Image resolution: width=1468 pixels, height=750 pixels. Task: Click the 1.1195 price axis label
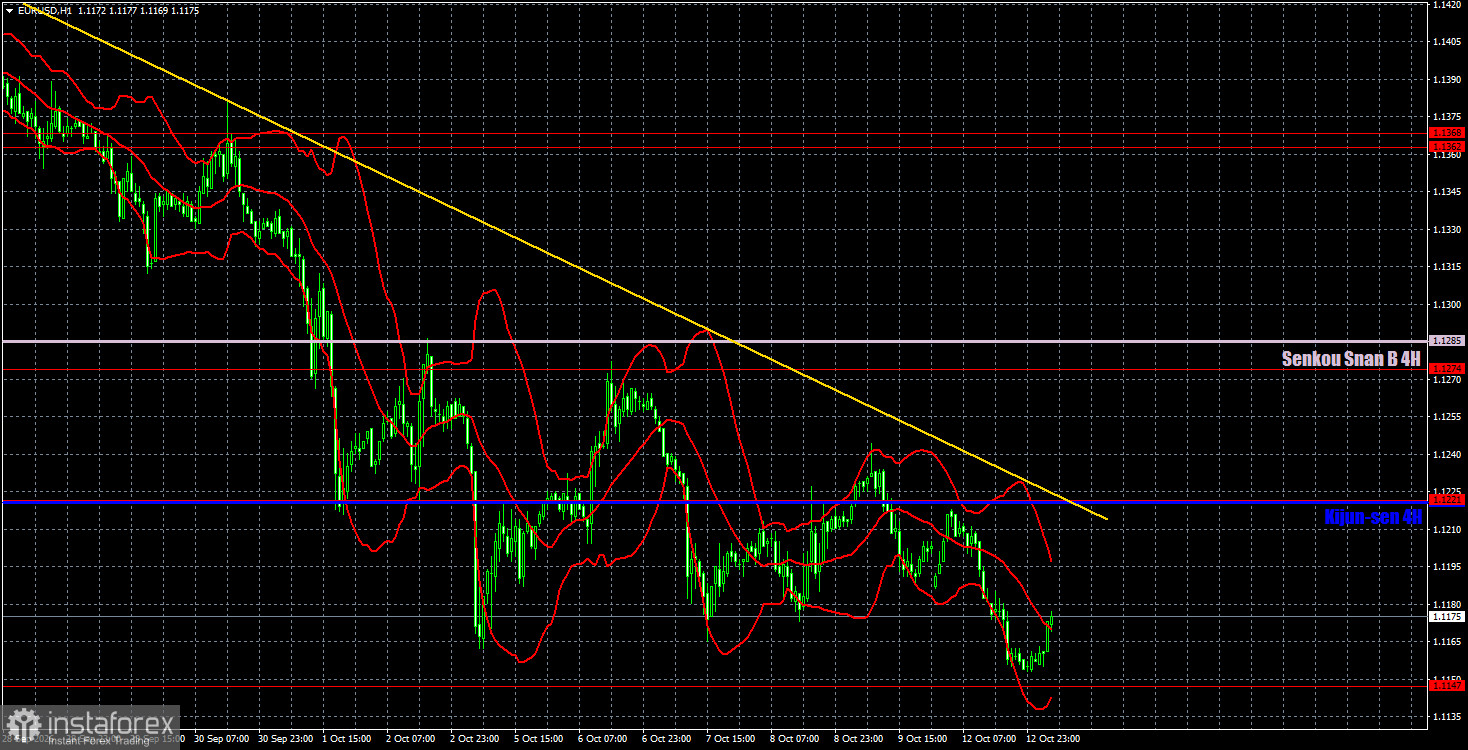click(x=1447, y=567)
